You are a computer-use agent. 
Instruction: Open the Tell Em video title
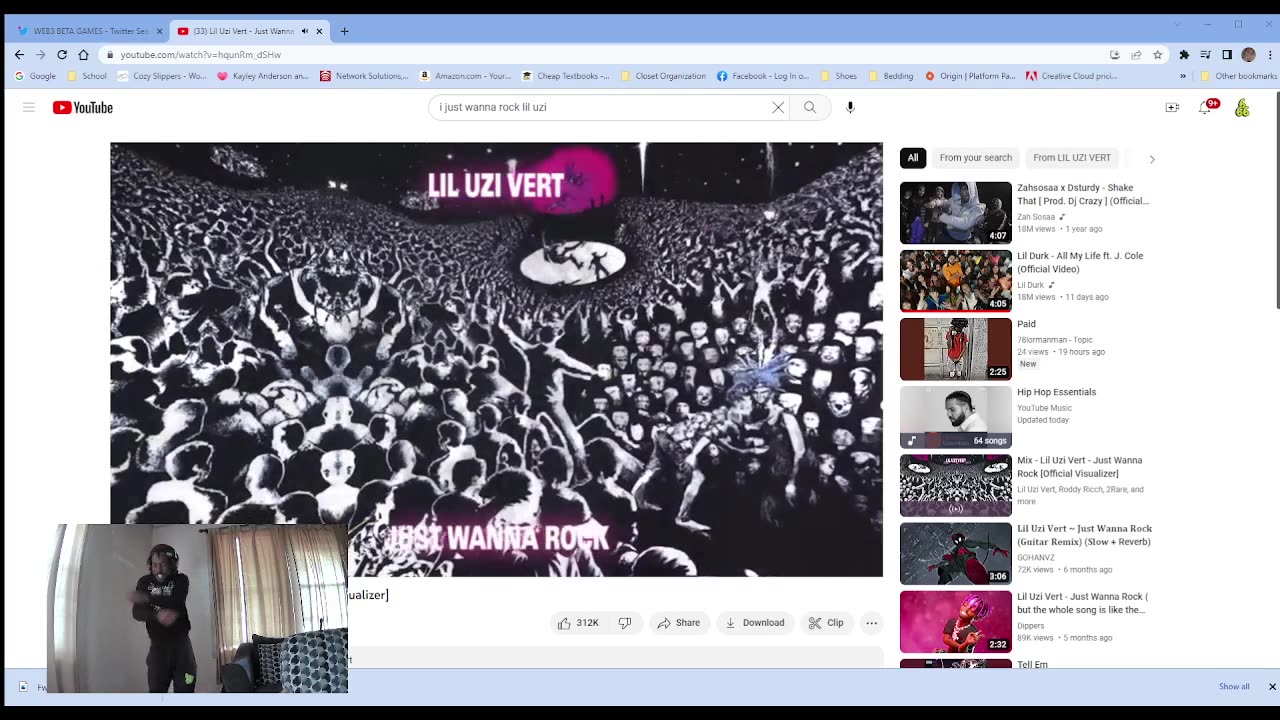click(1032, 664)
